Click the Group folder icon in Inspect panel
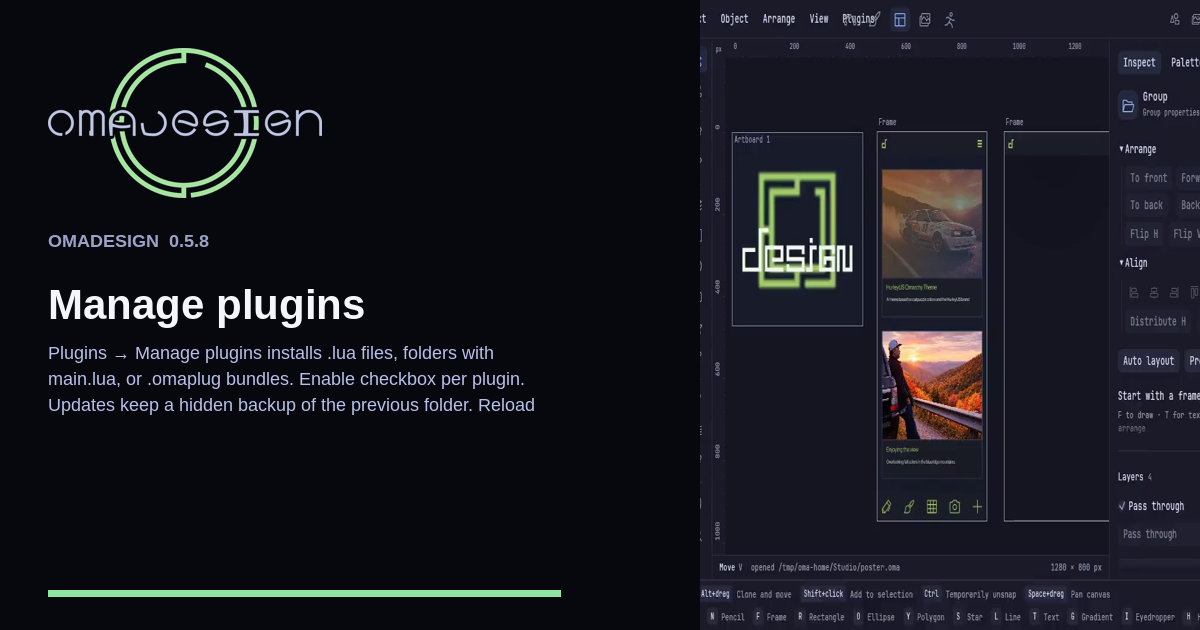Viewport: 1200px width, 630px height. pyautogui.click(x=1128, y=105)
